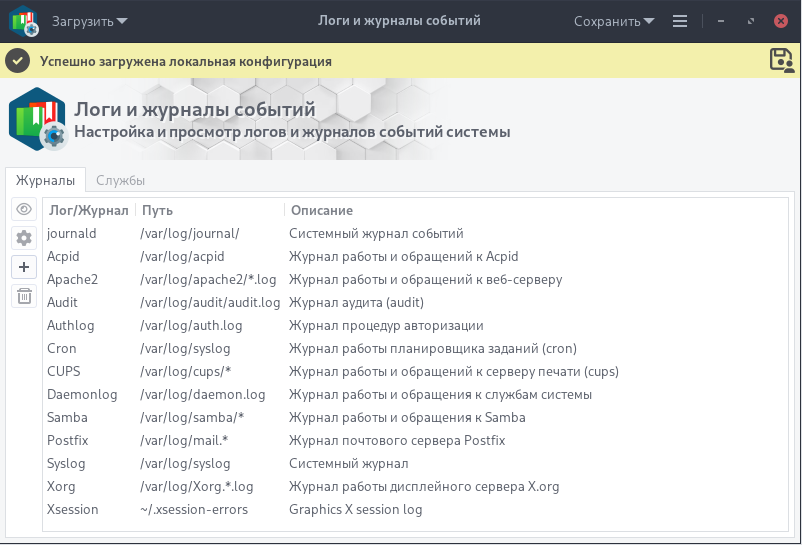The height and width of the screenshot is (545, 802).
Task: Minimize the window
Action: (x=721, y=21)
